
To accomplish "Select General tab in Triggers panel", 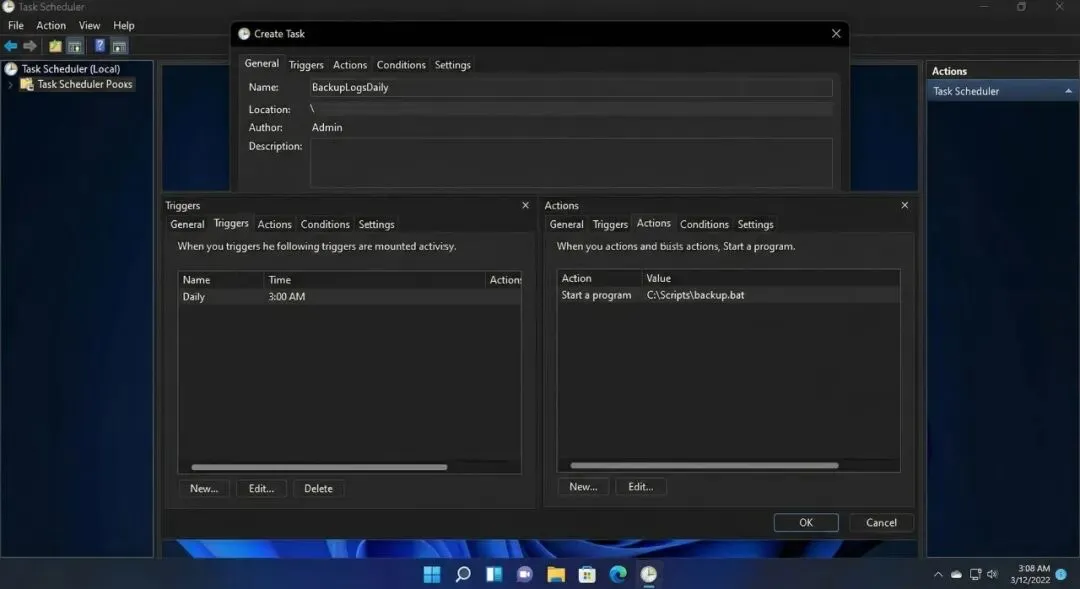I will click(187, 225).
